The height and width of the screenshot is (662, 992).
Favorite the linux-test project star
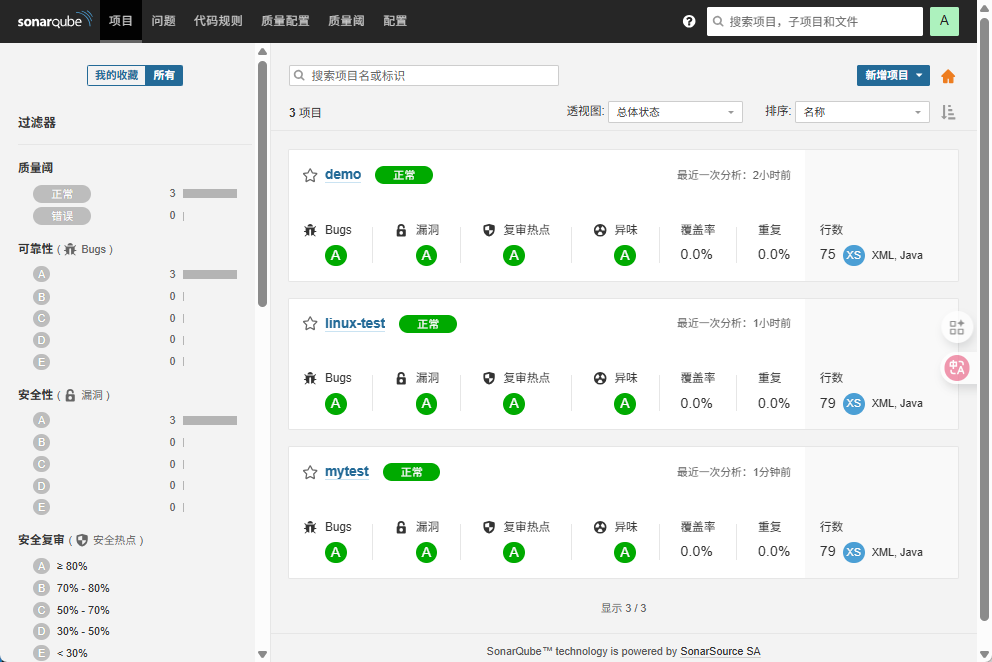[309, 324]
